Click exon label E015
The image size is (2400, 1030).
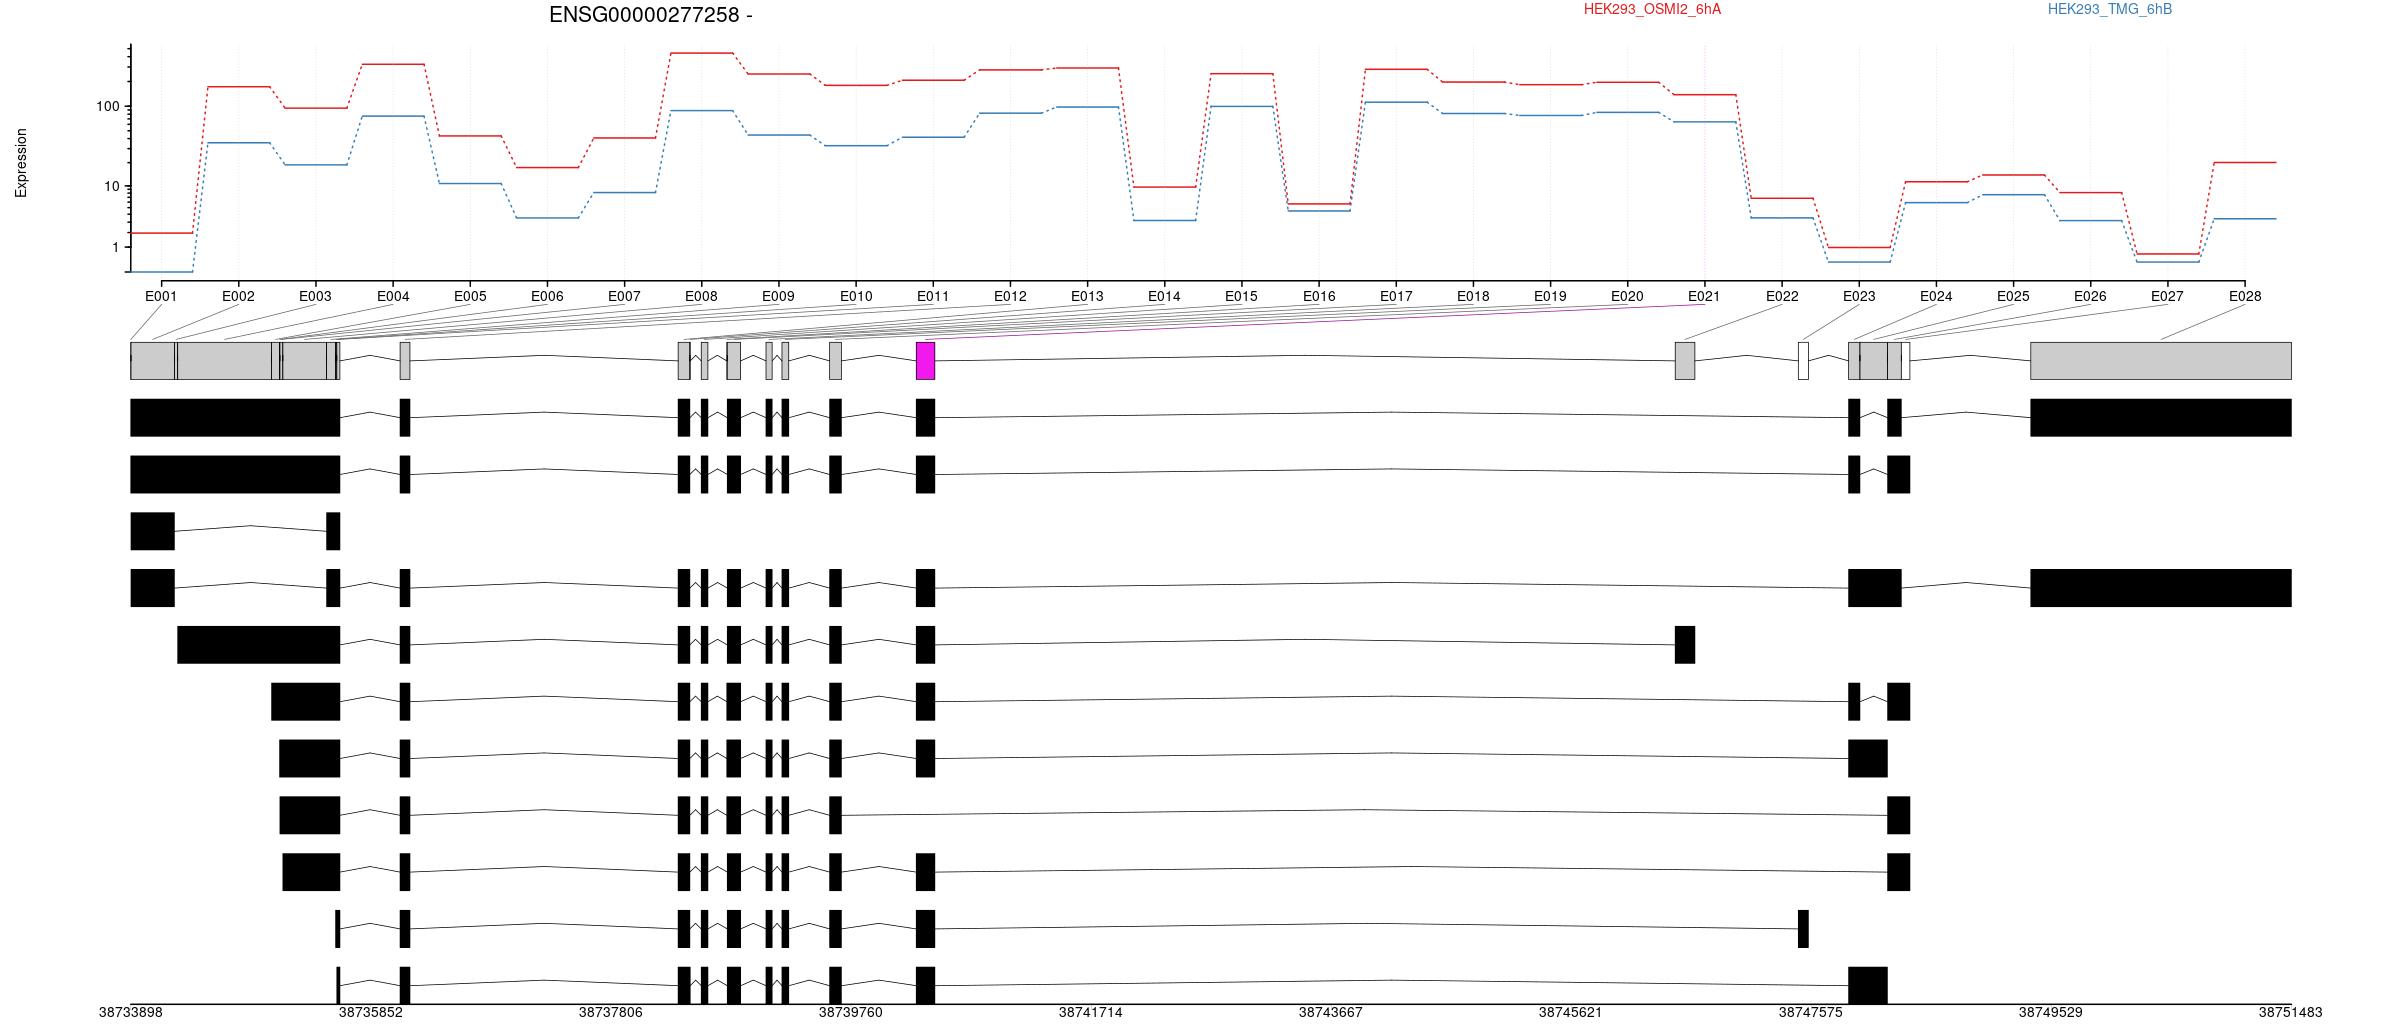[1241, 296]
